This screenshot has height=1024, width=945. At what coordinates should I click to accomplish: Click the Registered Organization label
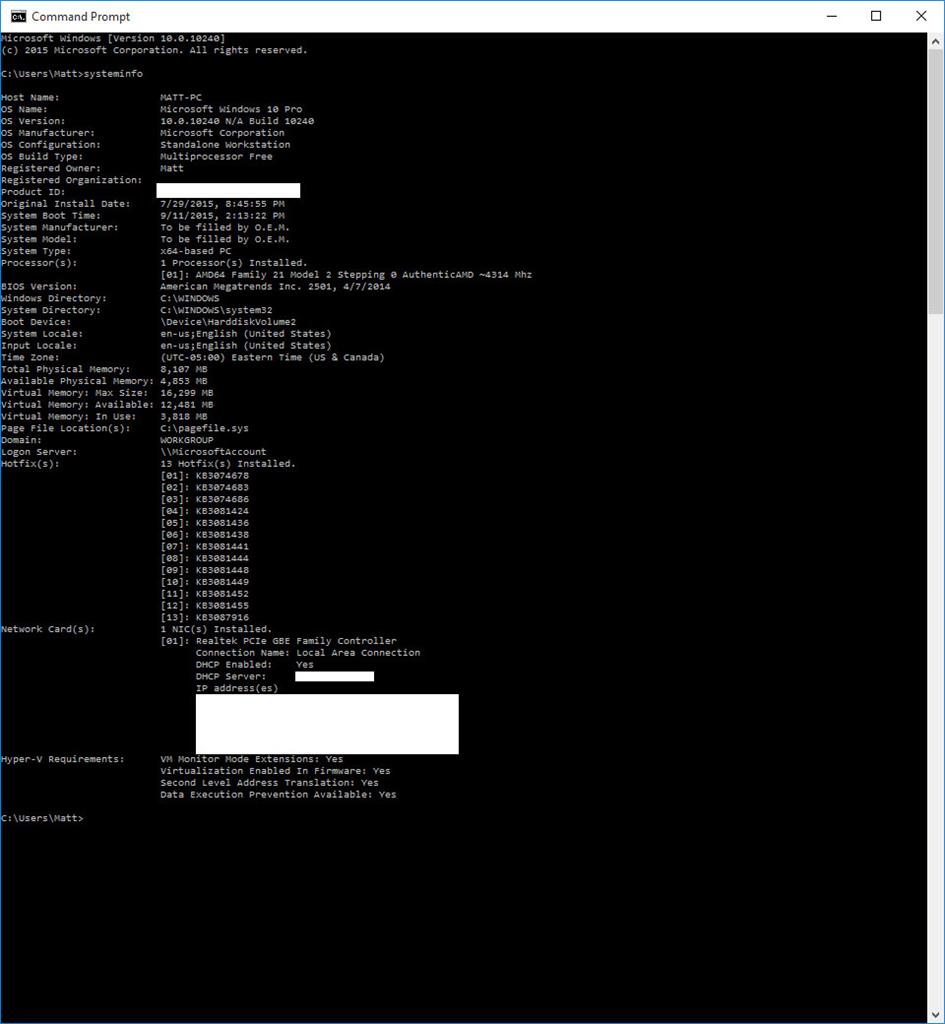coord(71,180)
